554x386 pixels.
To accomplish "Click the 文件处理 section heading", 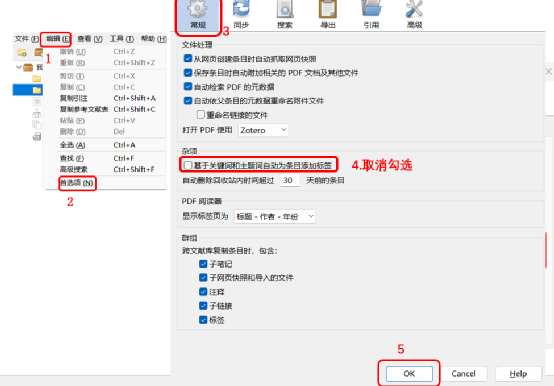I will 197,44.
